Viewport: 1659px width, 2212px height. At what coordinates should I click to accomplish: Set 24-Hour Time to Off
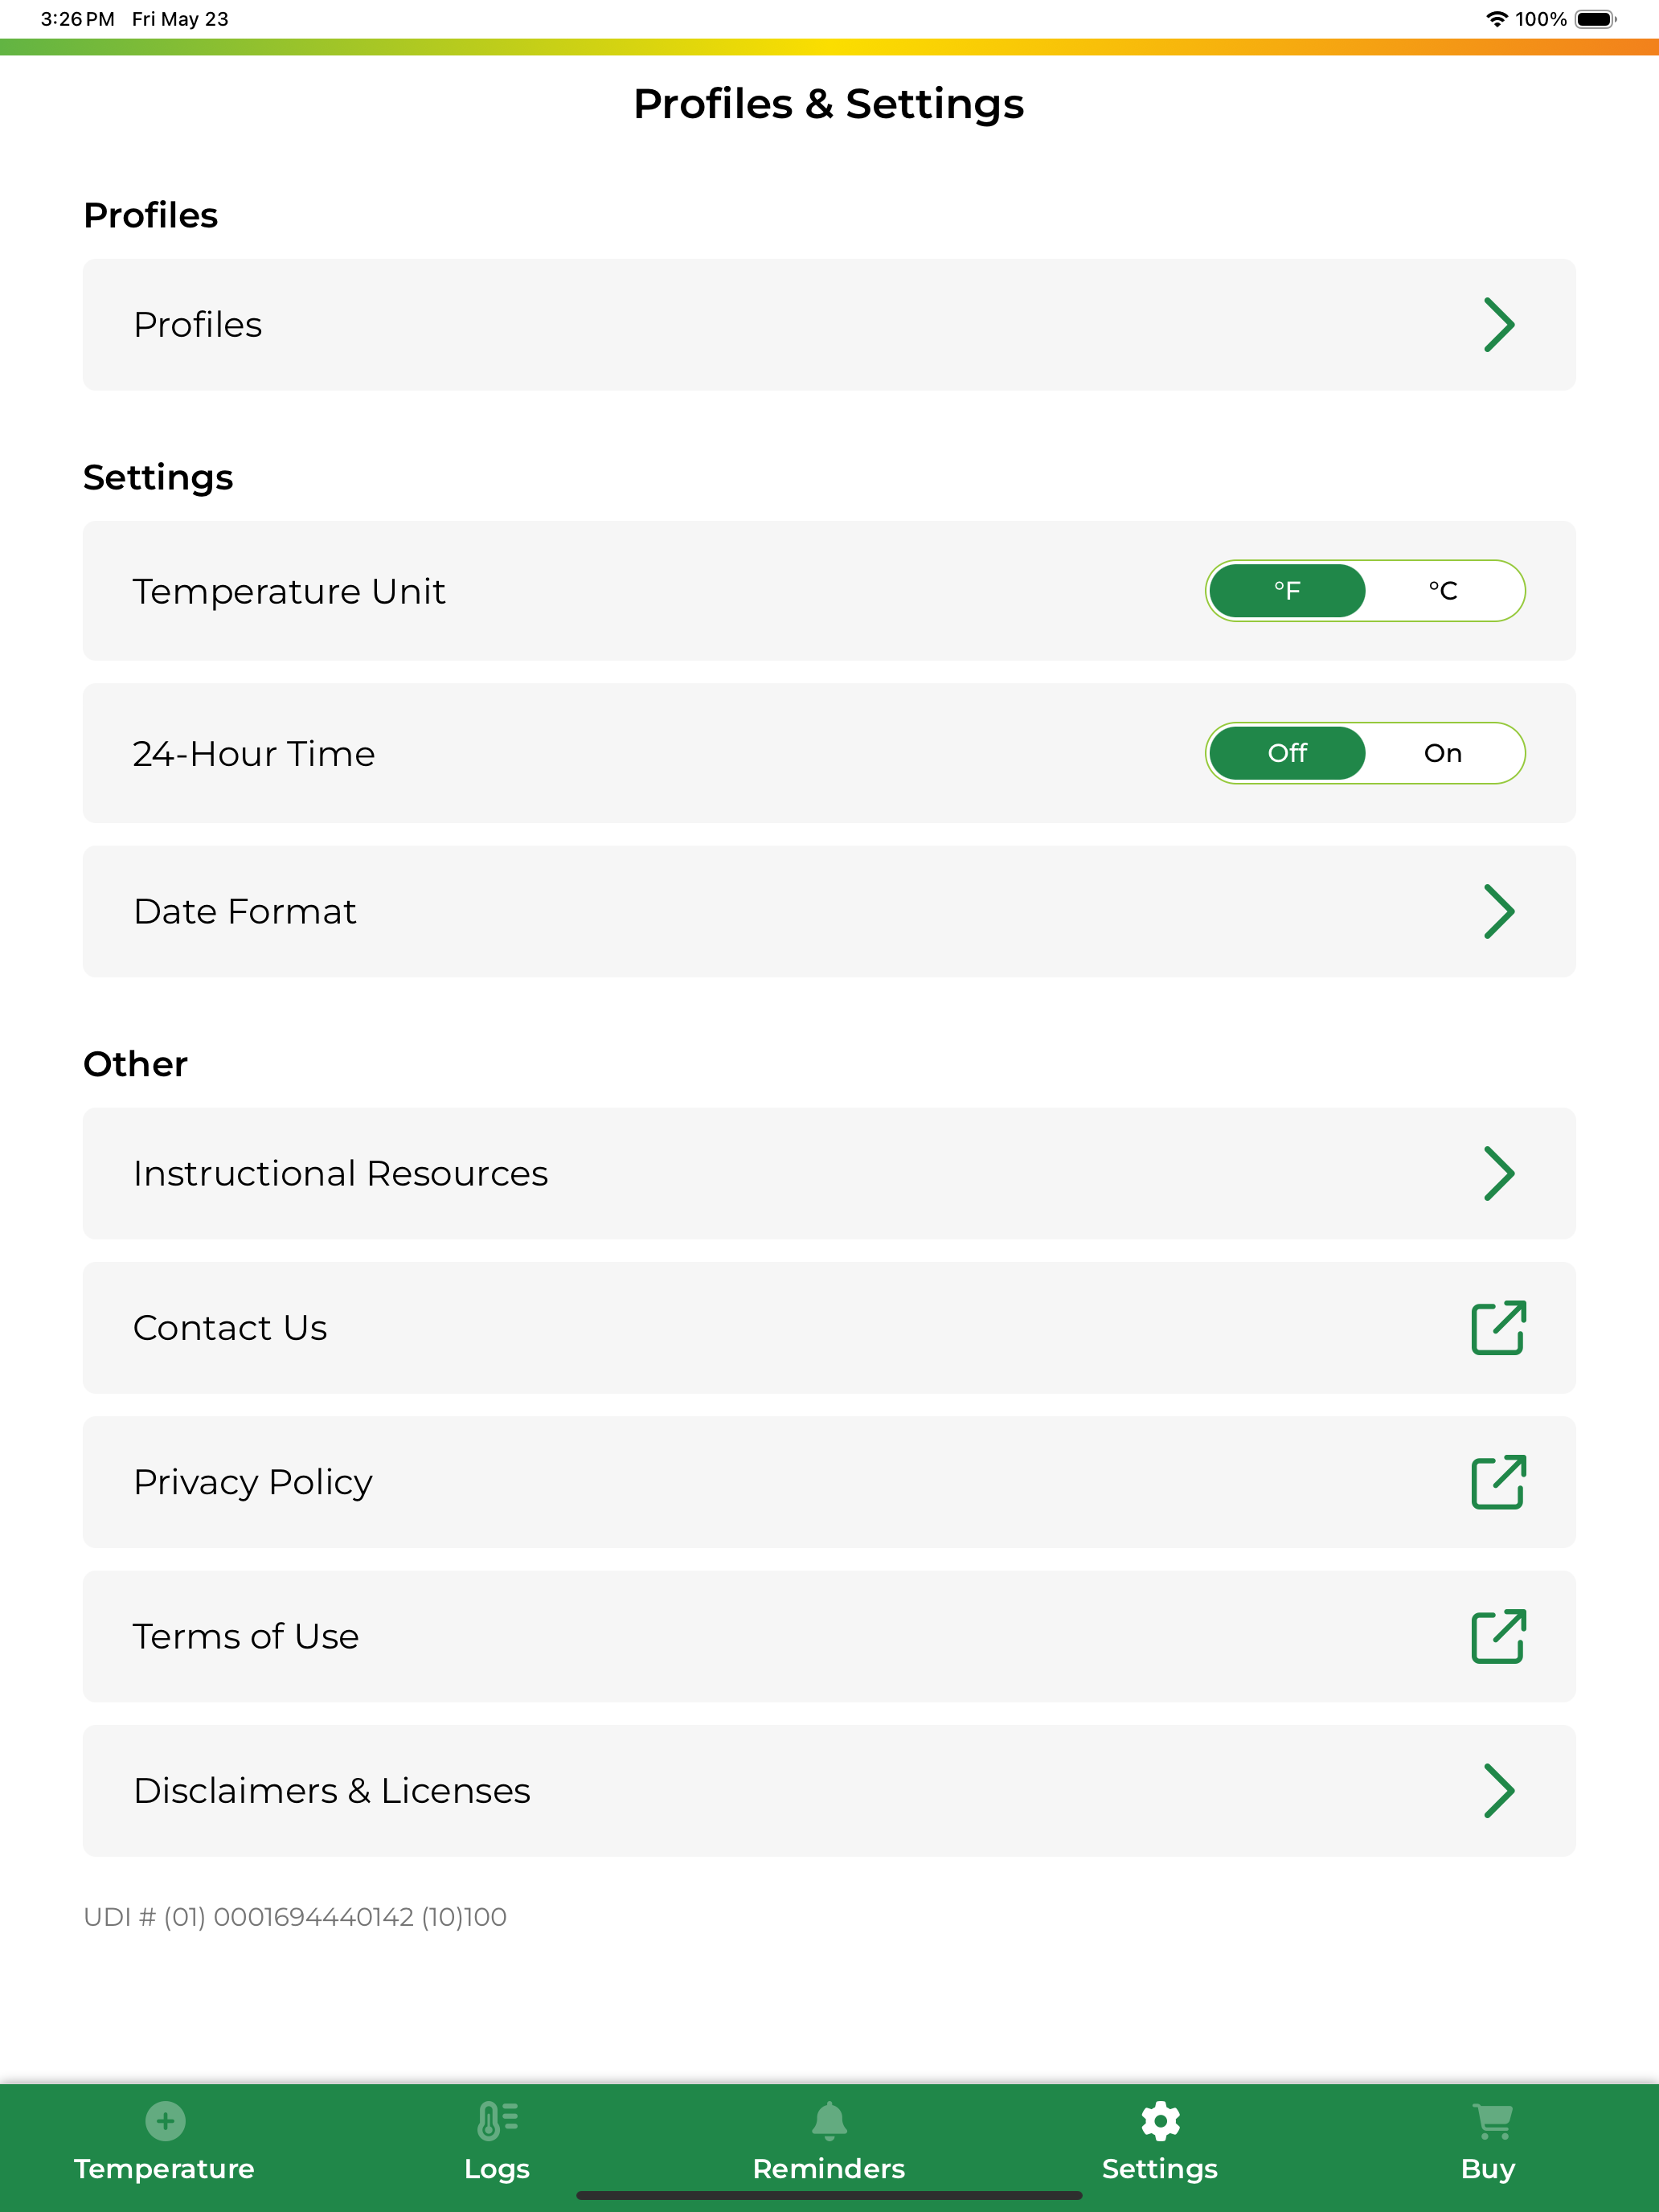pos(1287,753)
